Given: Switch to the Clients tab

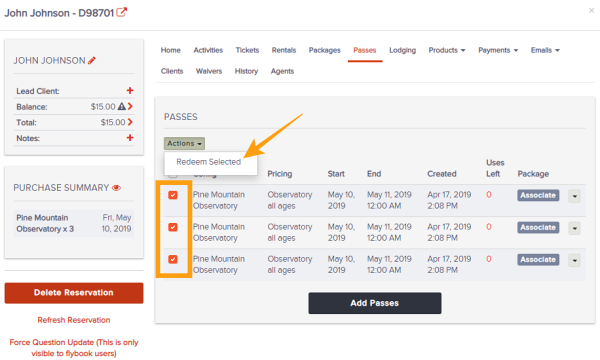Looking at the screenshot, I should (172, 71).
